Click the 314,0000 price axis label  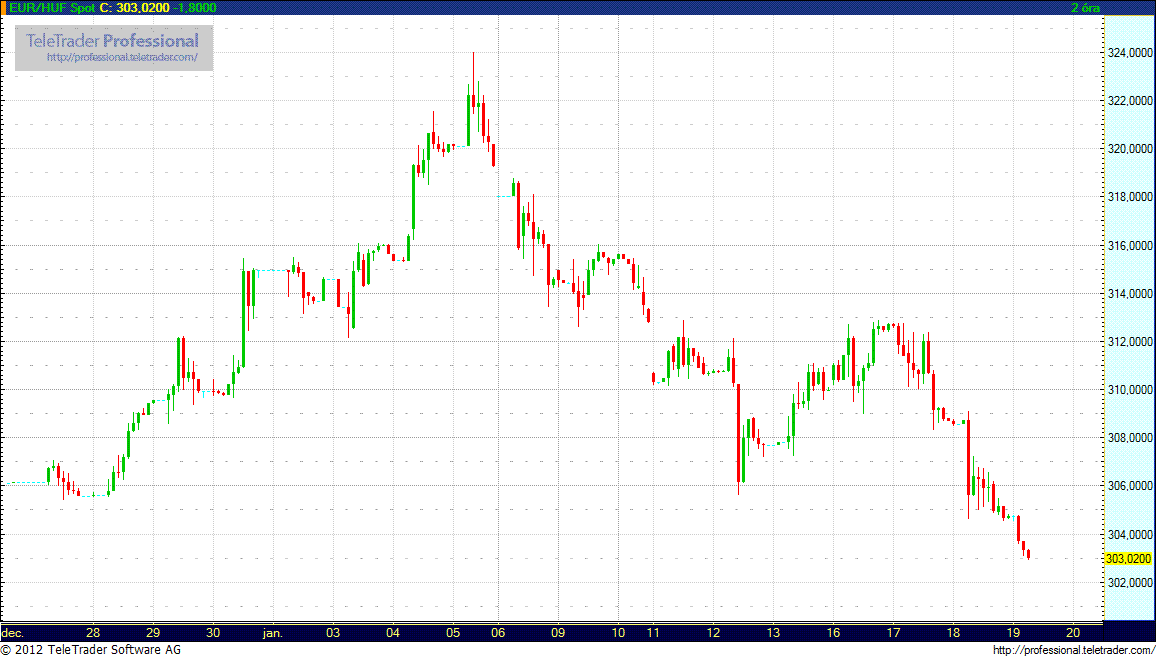(x=1129, y=294)
